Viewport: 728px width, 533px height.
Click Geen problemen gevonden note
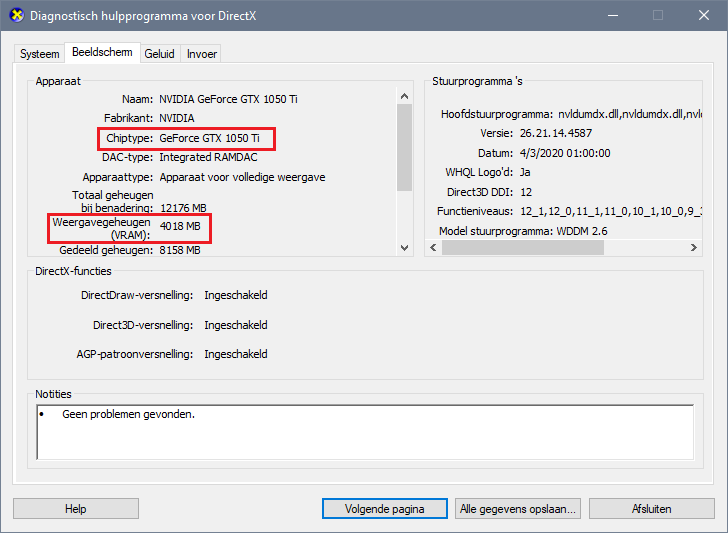[x=129, y=414]
